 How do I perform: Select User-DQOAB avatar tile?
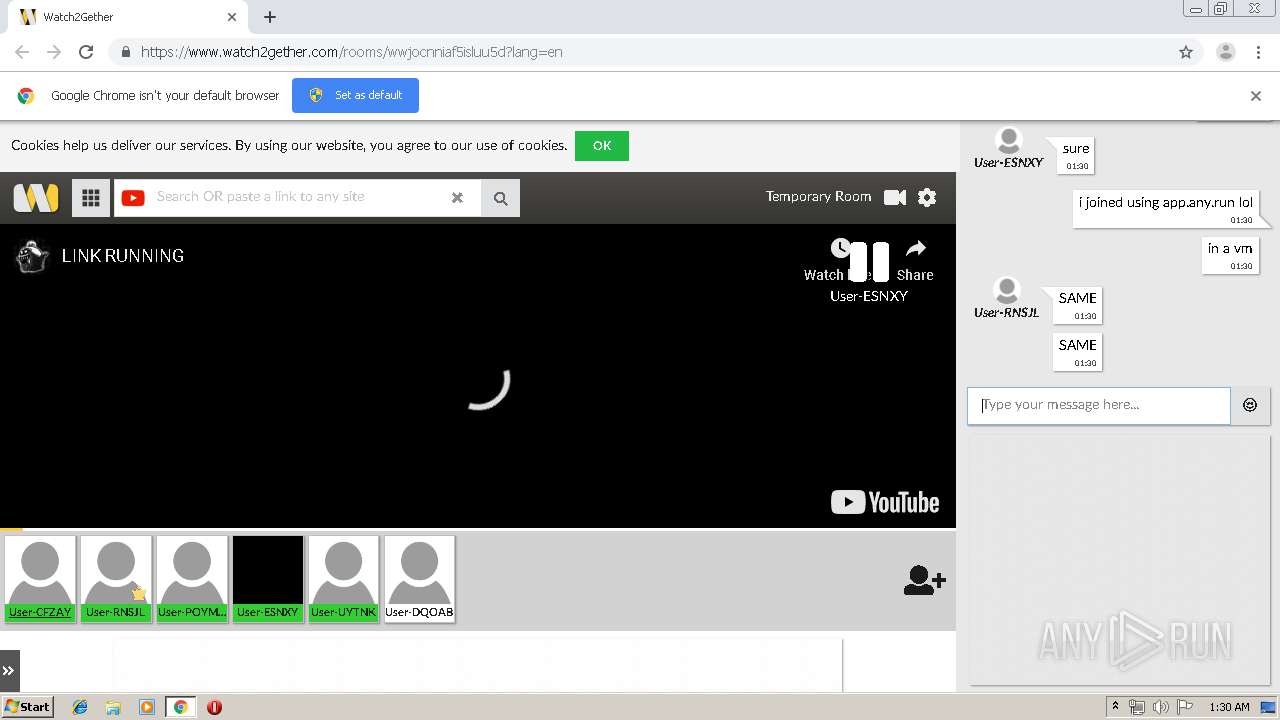tap(419, 579)
